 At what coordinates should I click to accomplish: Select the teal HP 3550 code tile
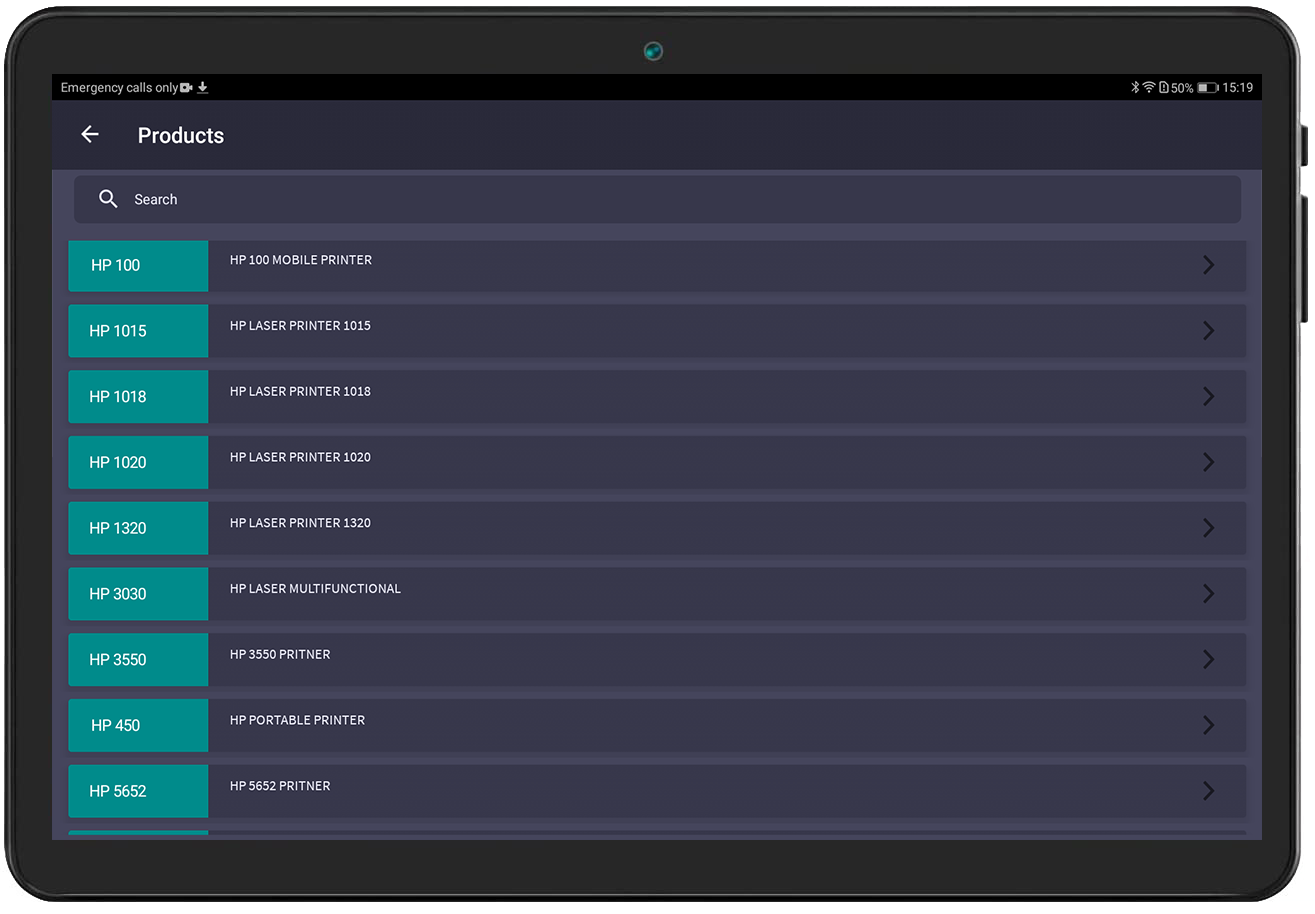coord(138,660)
